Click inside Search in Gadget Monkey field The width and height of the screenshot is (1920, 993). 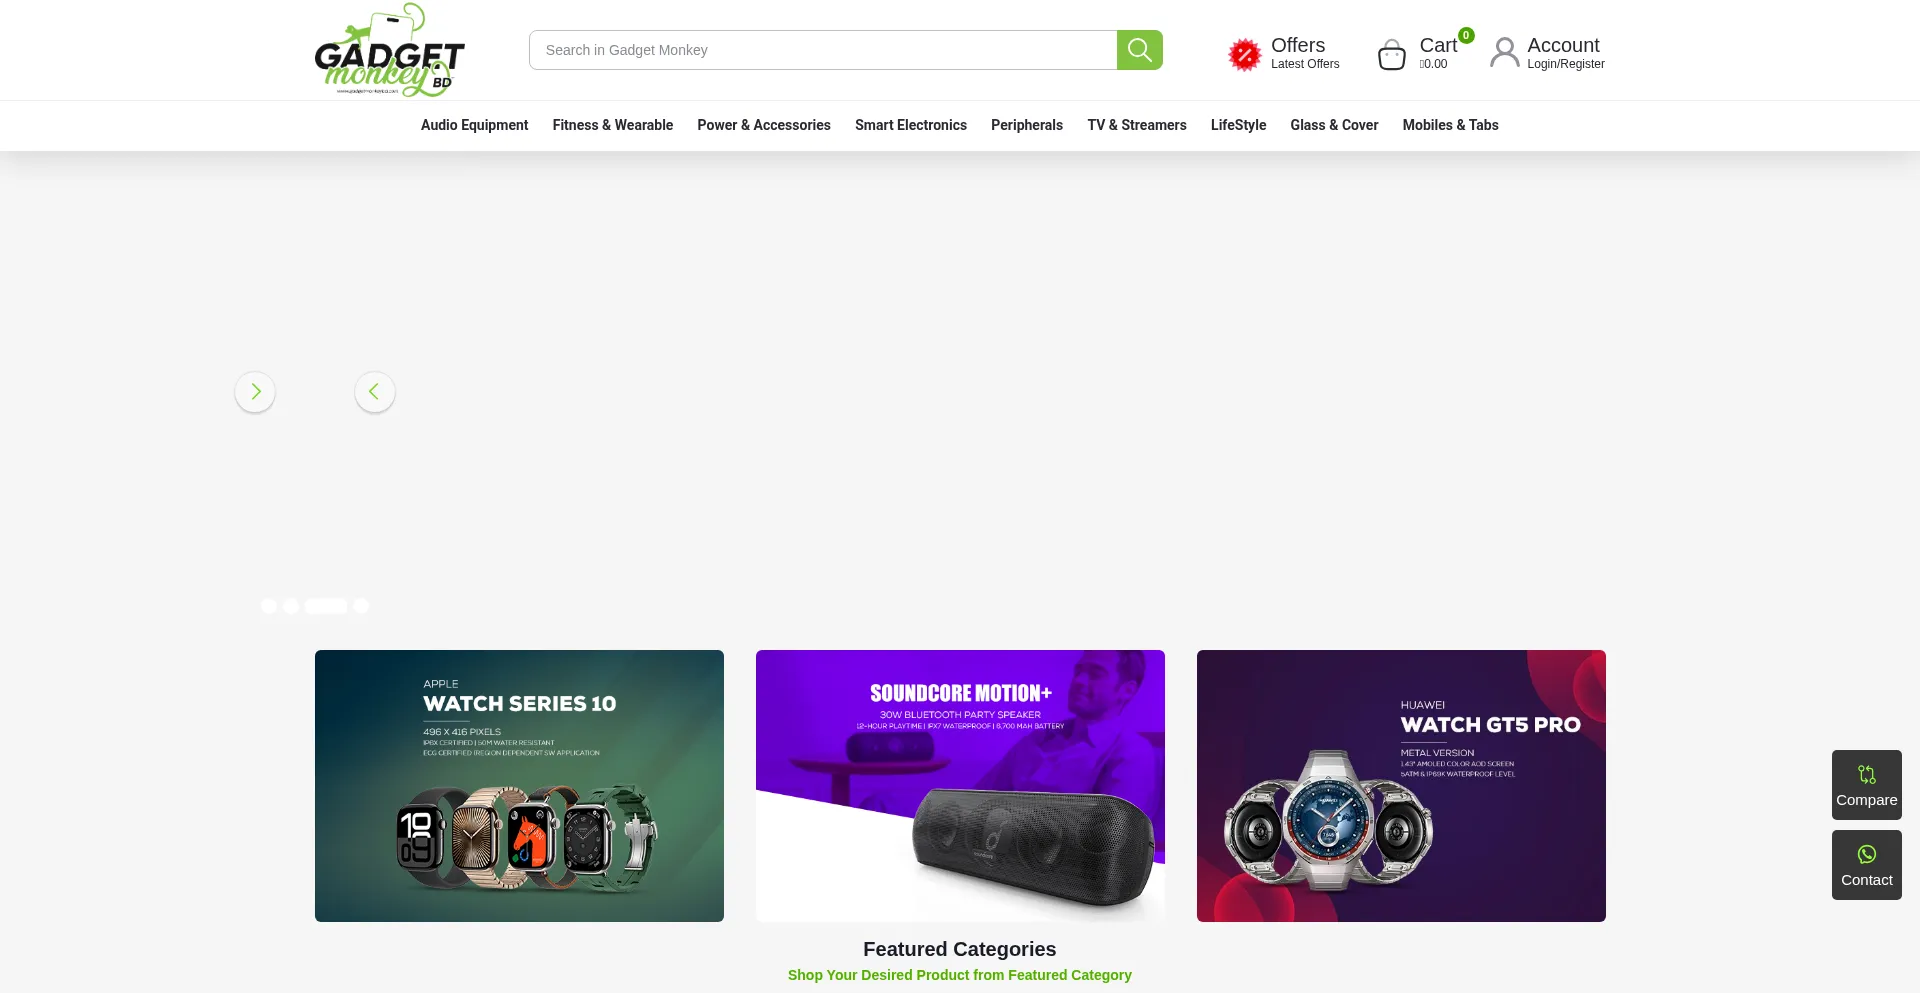tap(822, 50)
